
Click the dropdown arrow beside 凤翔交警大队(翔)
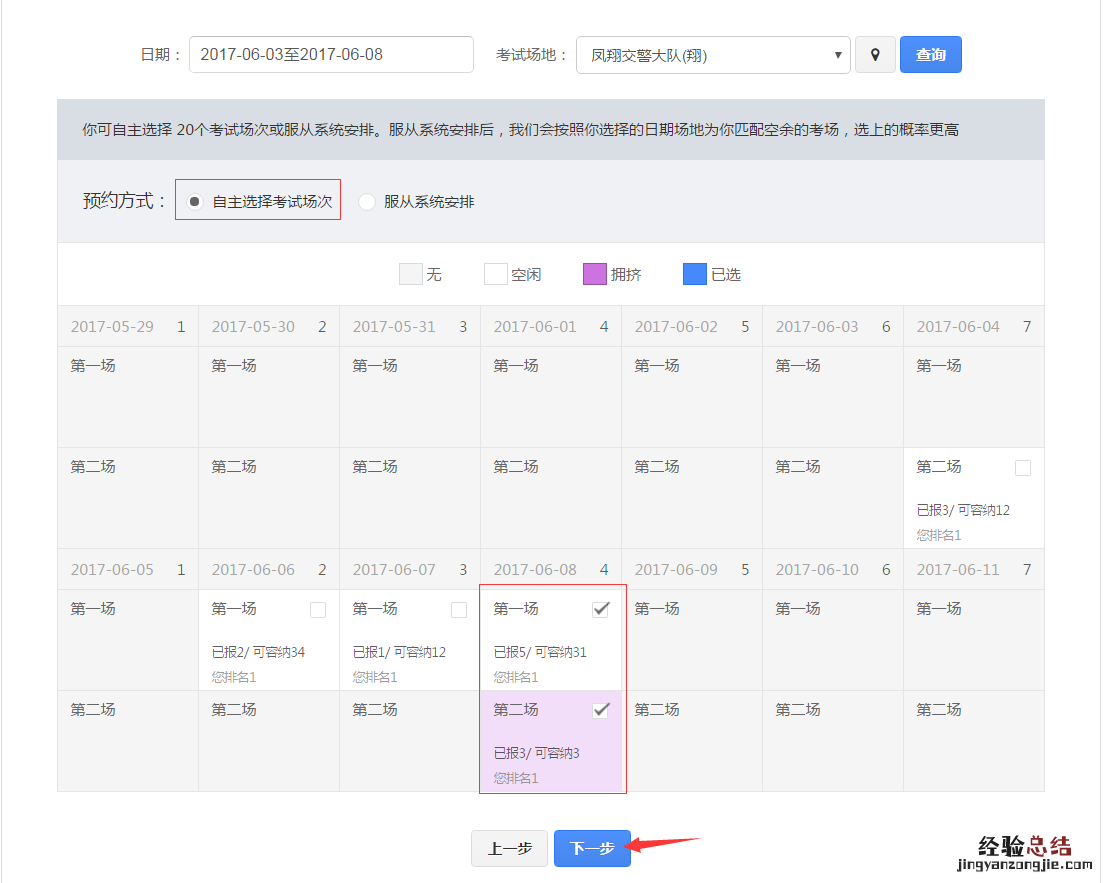coord(838,55)
